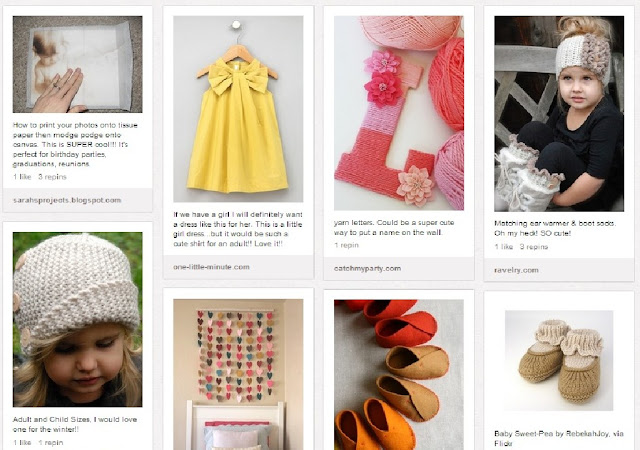Open the ear warmer and boot socks photo
640x450 pixels.
pyautogui.click(x=559, y=114)
